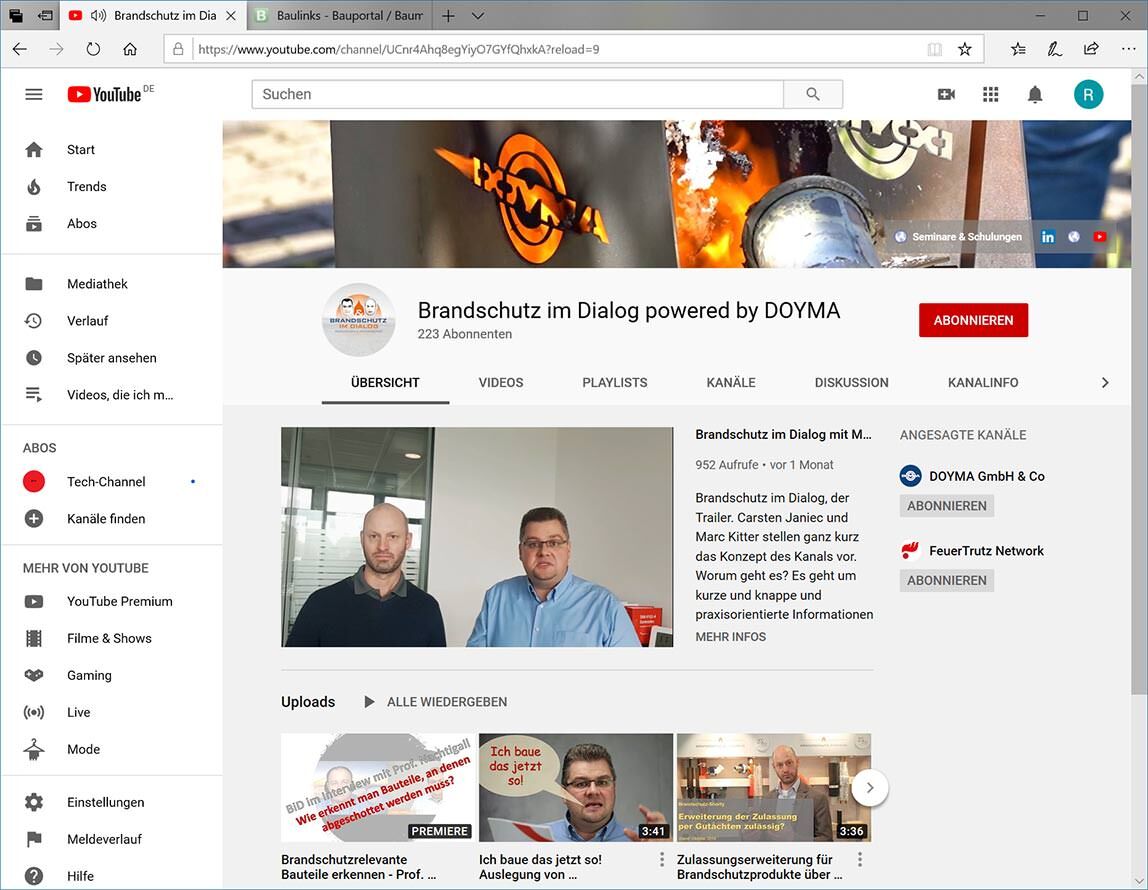1148x890 pixels.
Task: Play the featured trailer video thumbnail
Action: (x=477, y=536)
